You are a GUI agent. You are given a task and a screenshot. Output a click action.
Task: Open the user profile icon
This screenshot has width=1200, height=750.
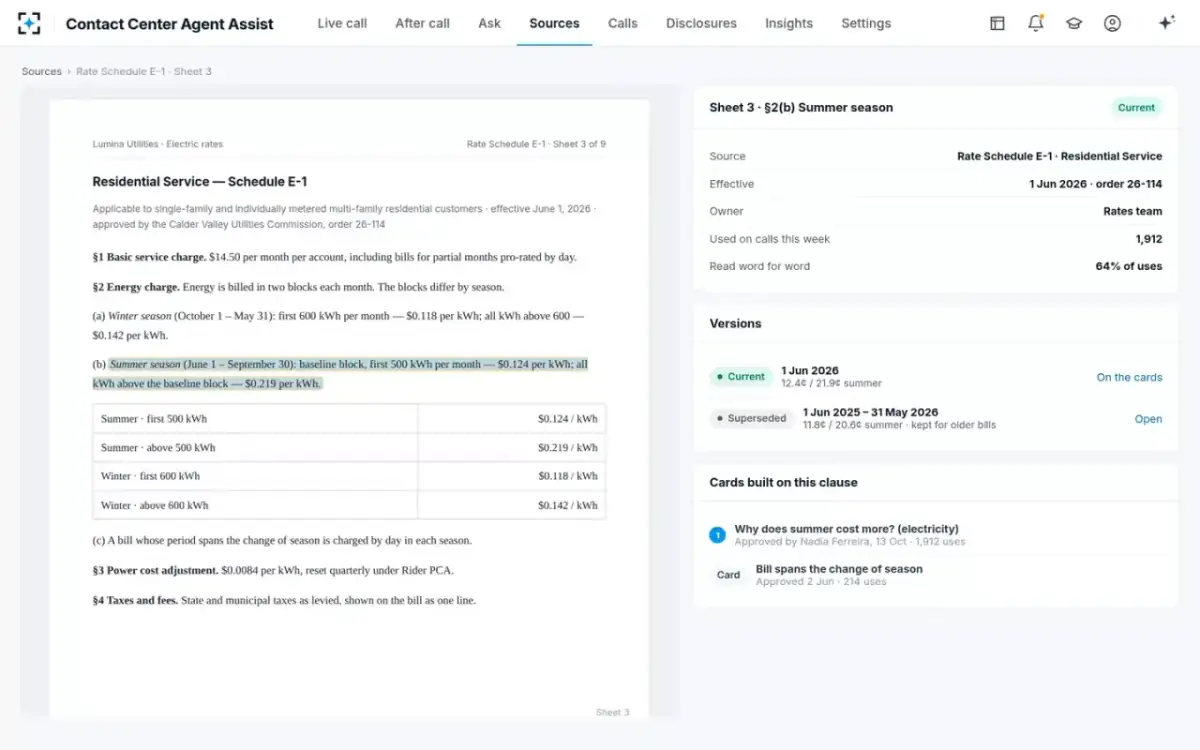pyautogui.click(x=1112, y=23)
